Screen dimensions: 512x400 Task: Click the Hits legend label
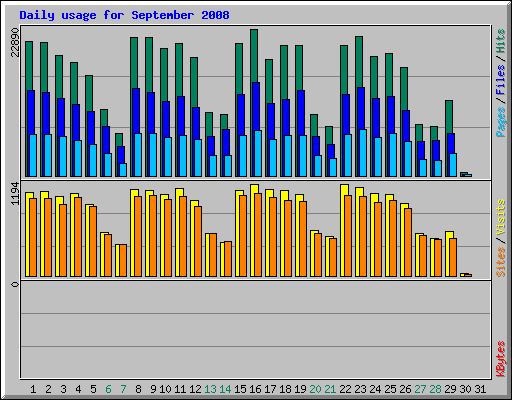501,41
